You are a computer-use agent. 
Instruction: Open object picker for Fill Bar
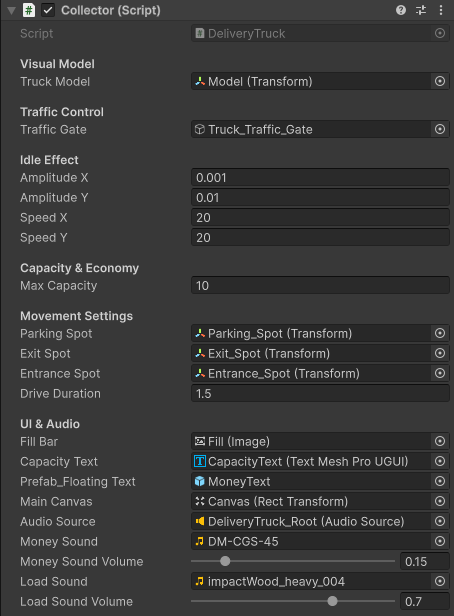(440, 441)
